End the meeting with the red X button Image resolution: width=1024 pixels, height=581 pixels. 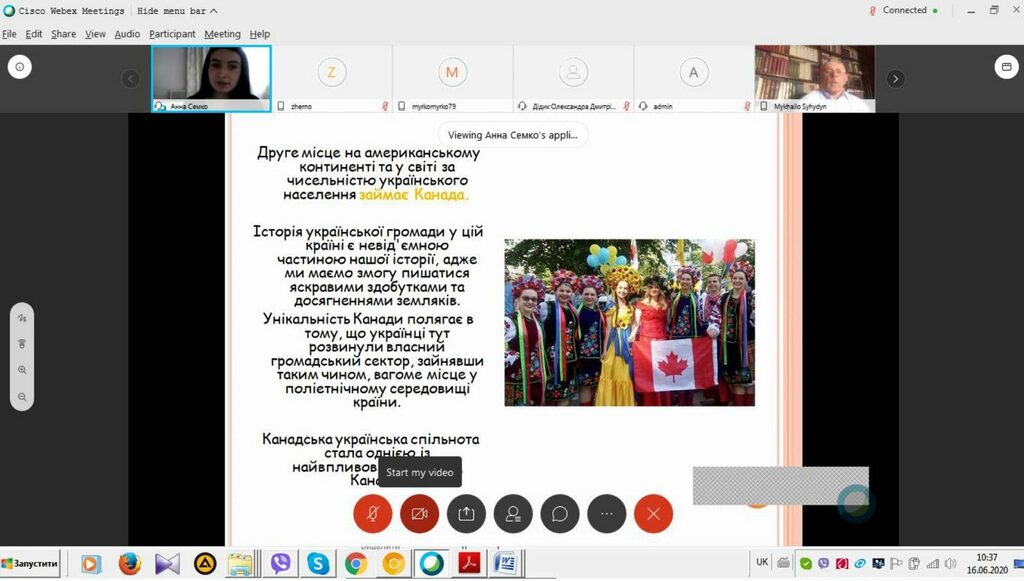[x=653, y=513]
